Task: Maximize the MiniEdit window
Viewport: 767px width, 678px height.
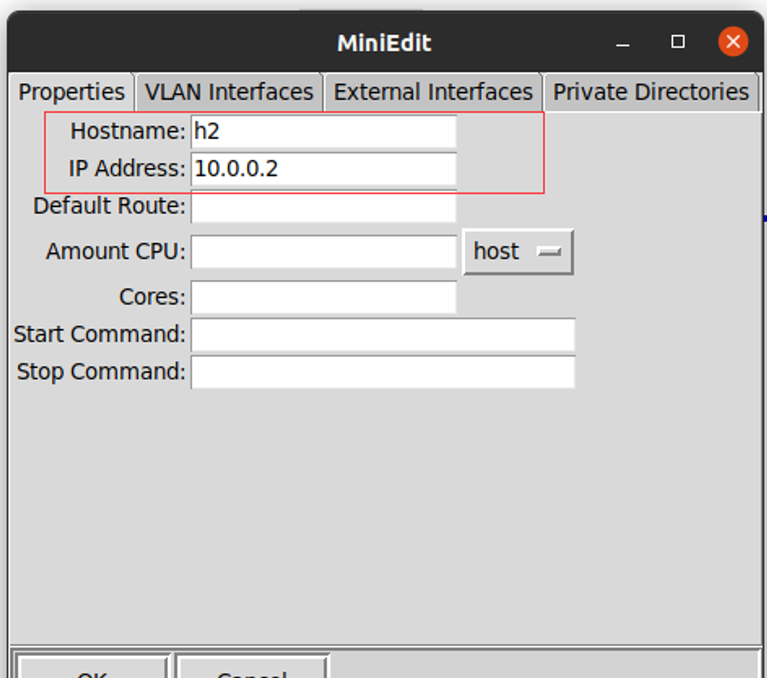Action: tap(678, 42)
